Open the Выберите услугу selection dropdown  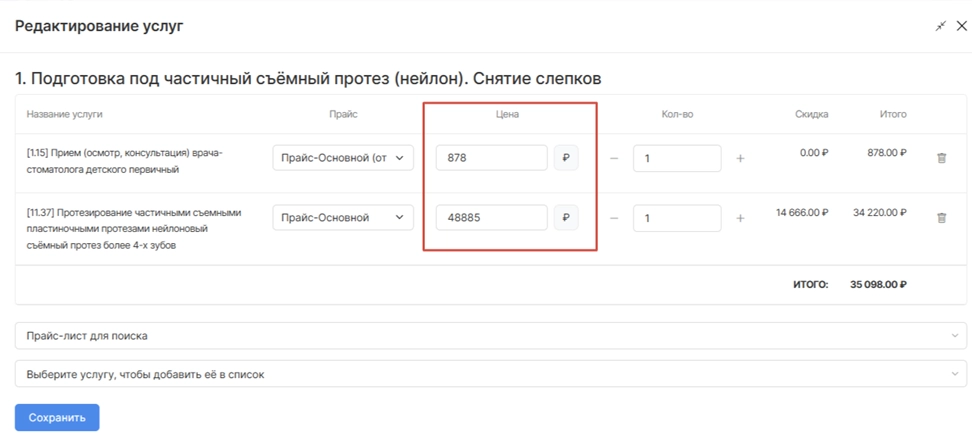[x=490, y=374]
